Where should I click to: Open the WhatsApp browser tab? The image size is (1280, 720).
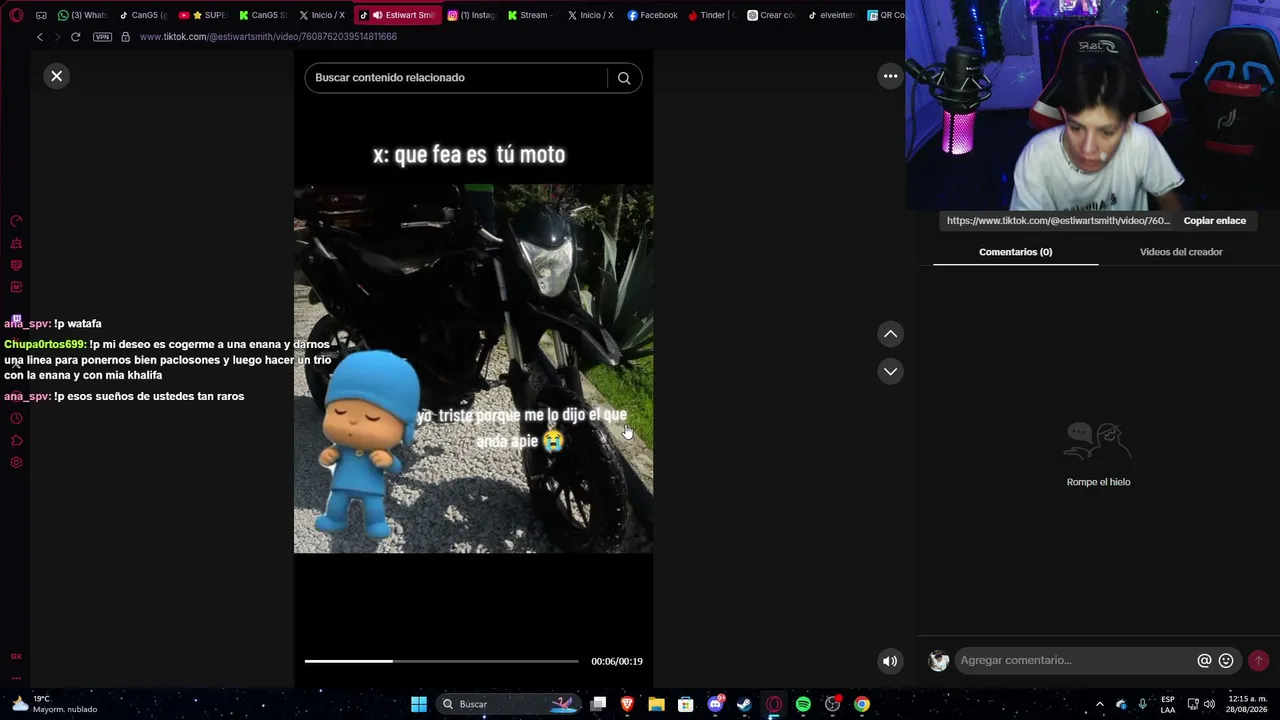pos(82,15)
